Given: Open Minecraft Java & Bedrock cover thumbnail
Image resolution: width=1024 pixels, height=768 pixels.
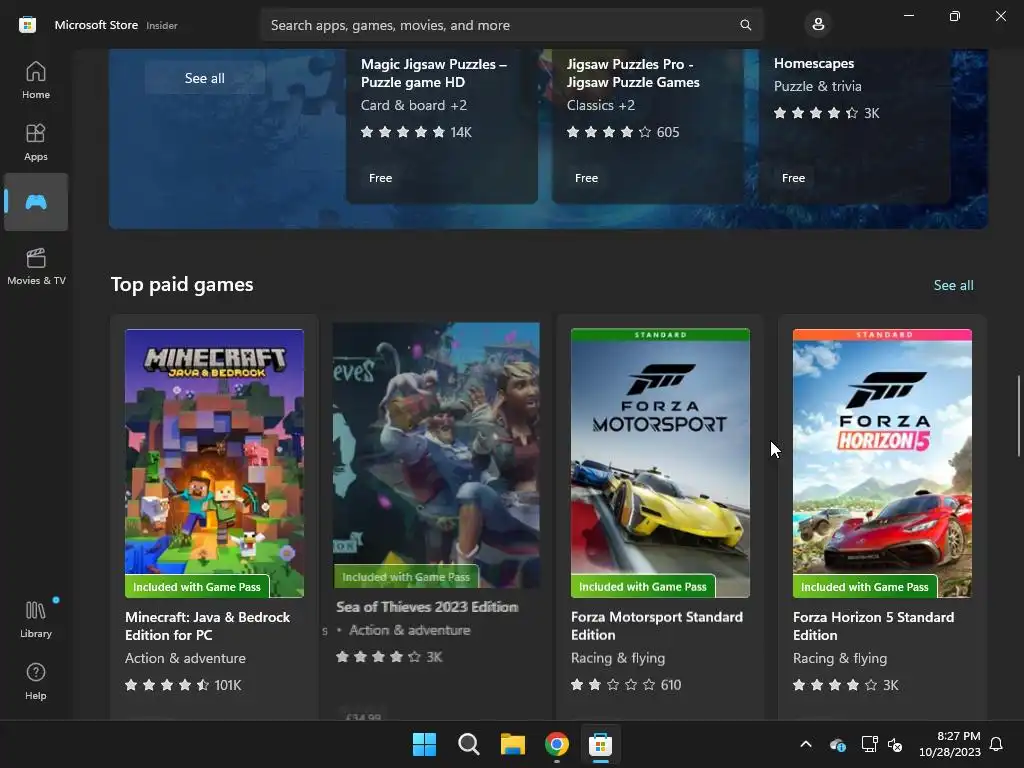Looking at the screenshot, I should point(214,463).
